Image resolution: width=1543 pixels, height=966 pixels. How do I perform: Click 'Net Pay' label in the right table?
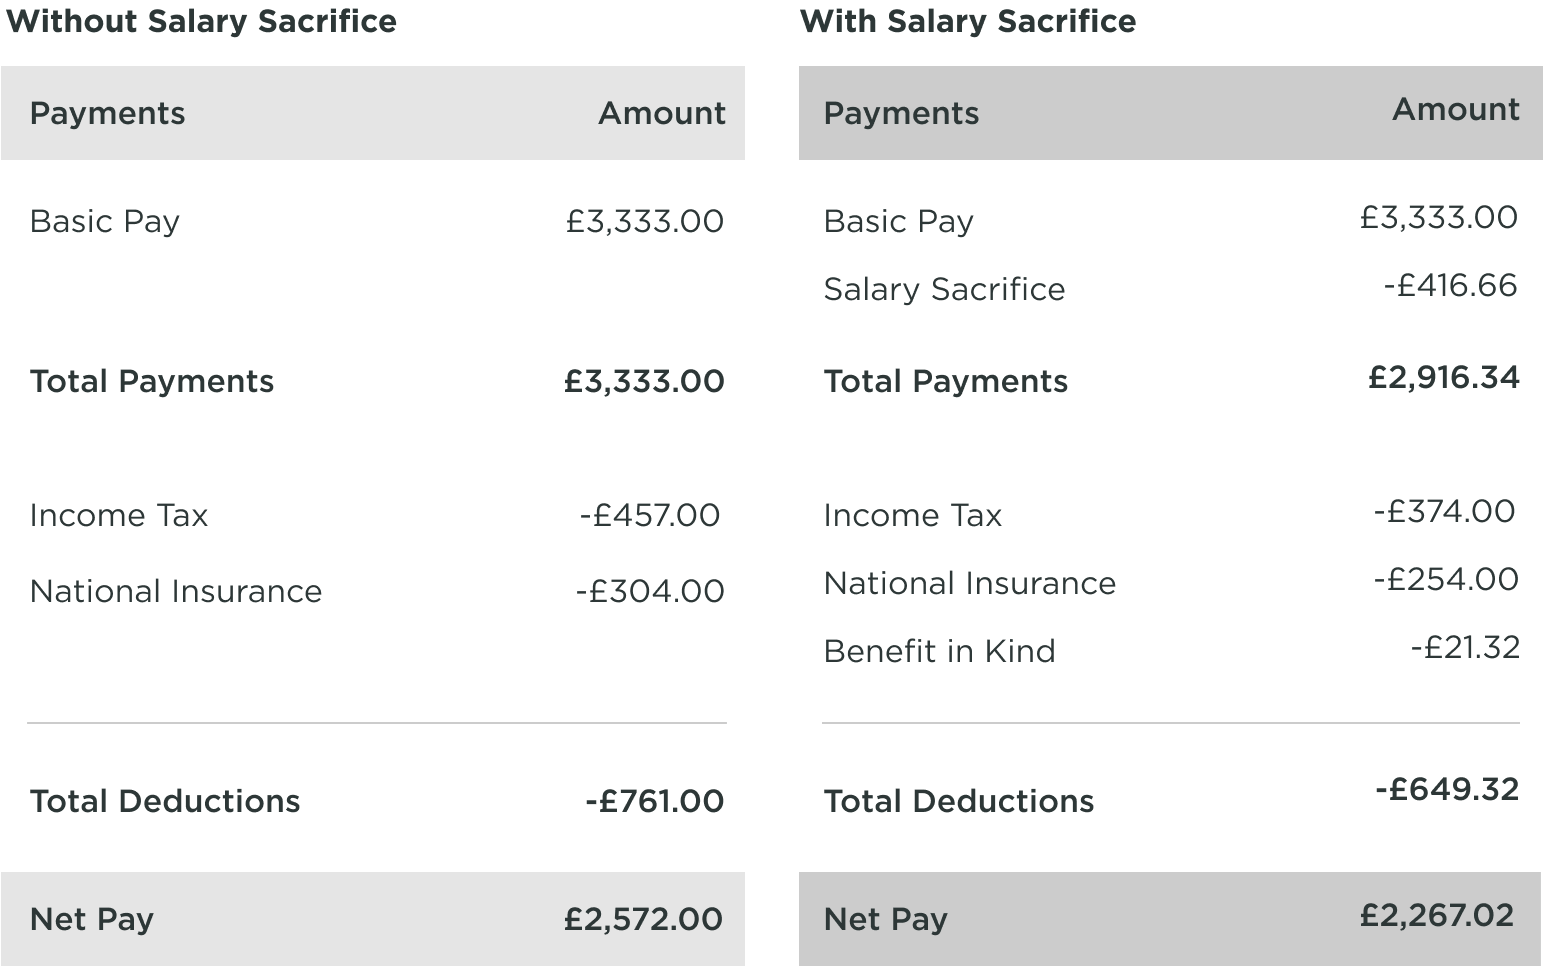tap(885, 919)
